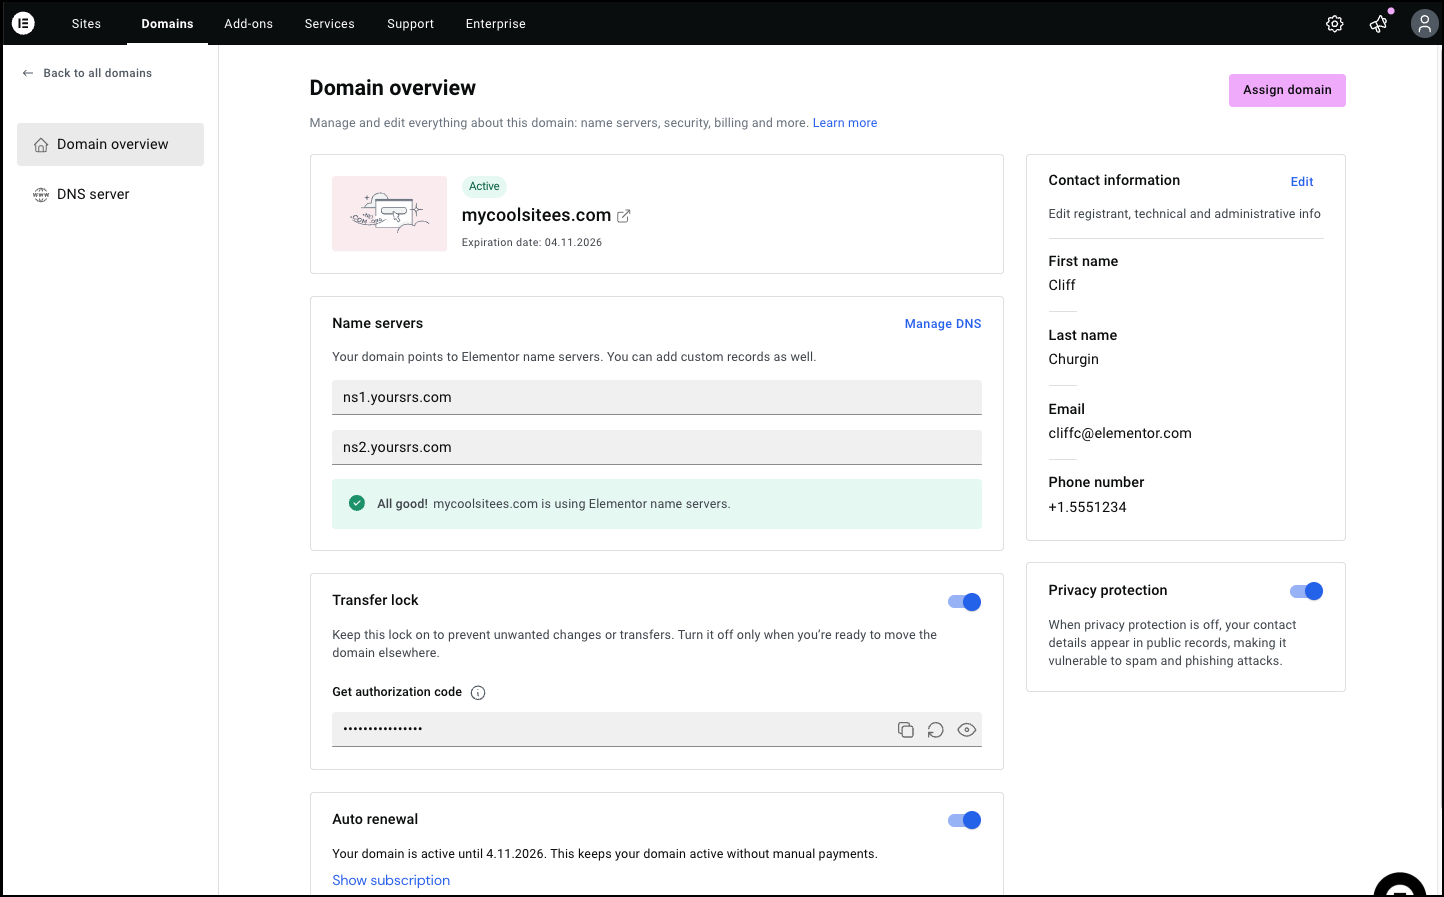Open the Sites menu

(86, 24)
